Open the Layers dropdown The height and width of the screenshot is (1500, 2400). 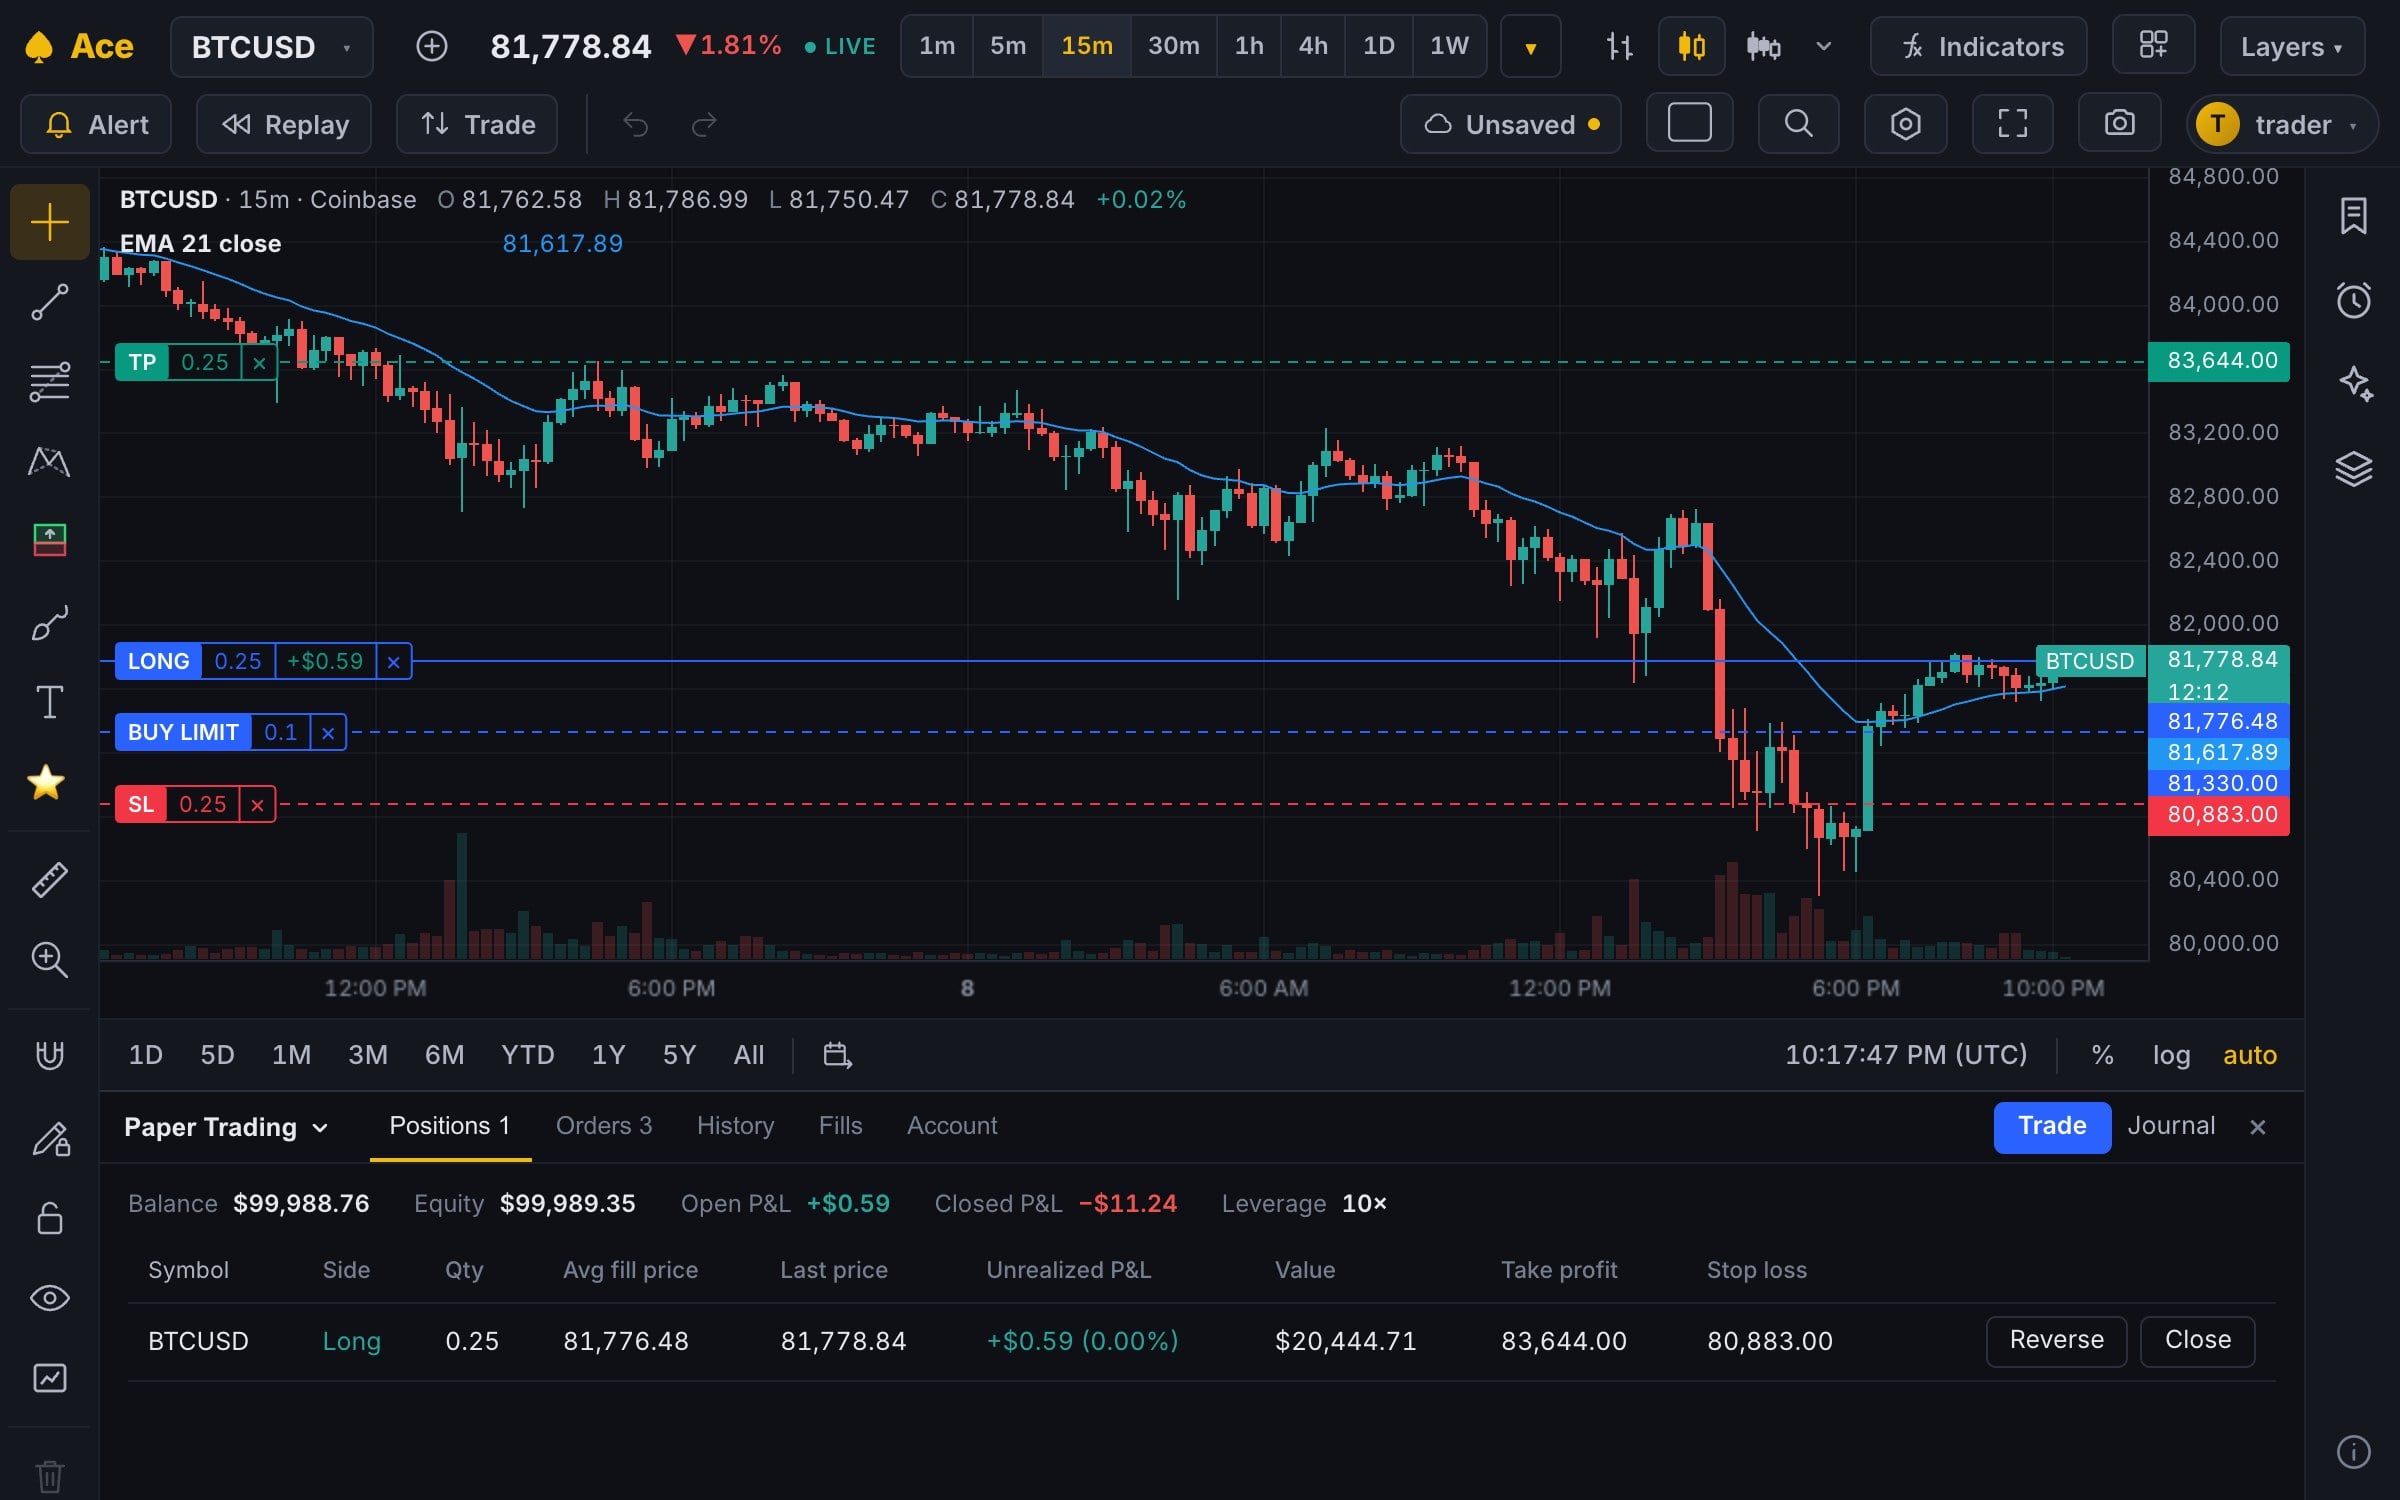pyautogui.click(x=2291, y=47)
